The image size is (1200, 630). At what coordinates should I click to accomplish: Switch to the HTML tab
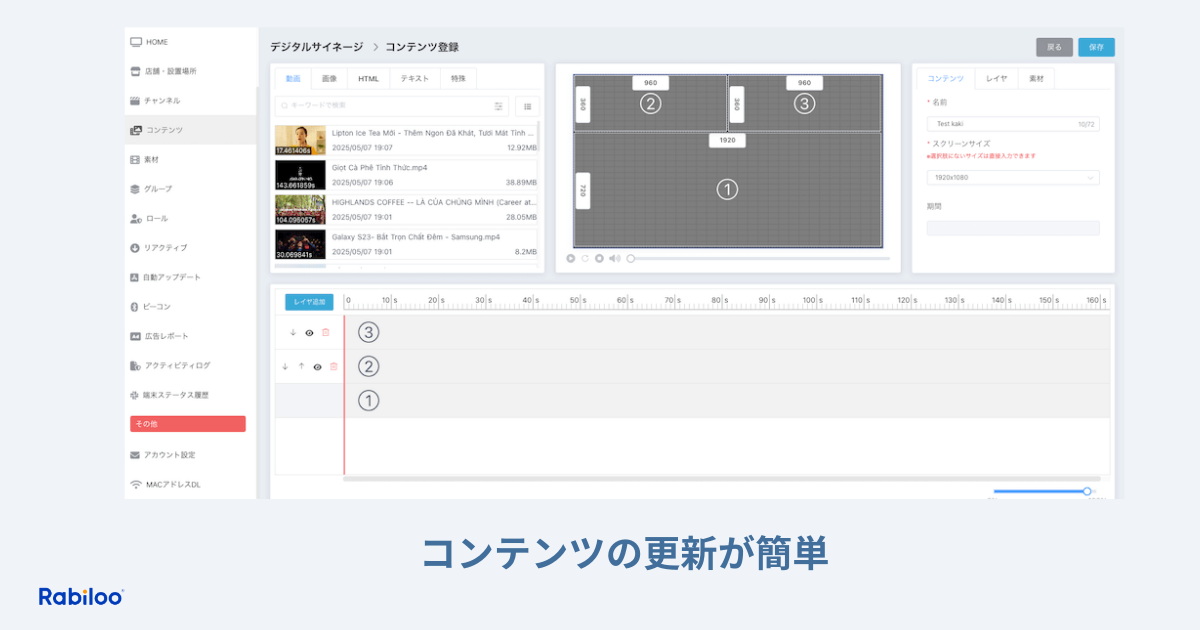pos(368,78)
